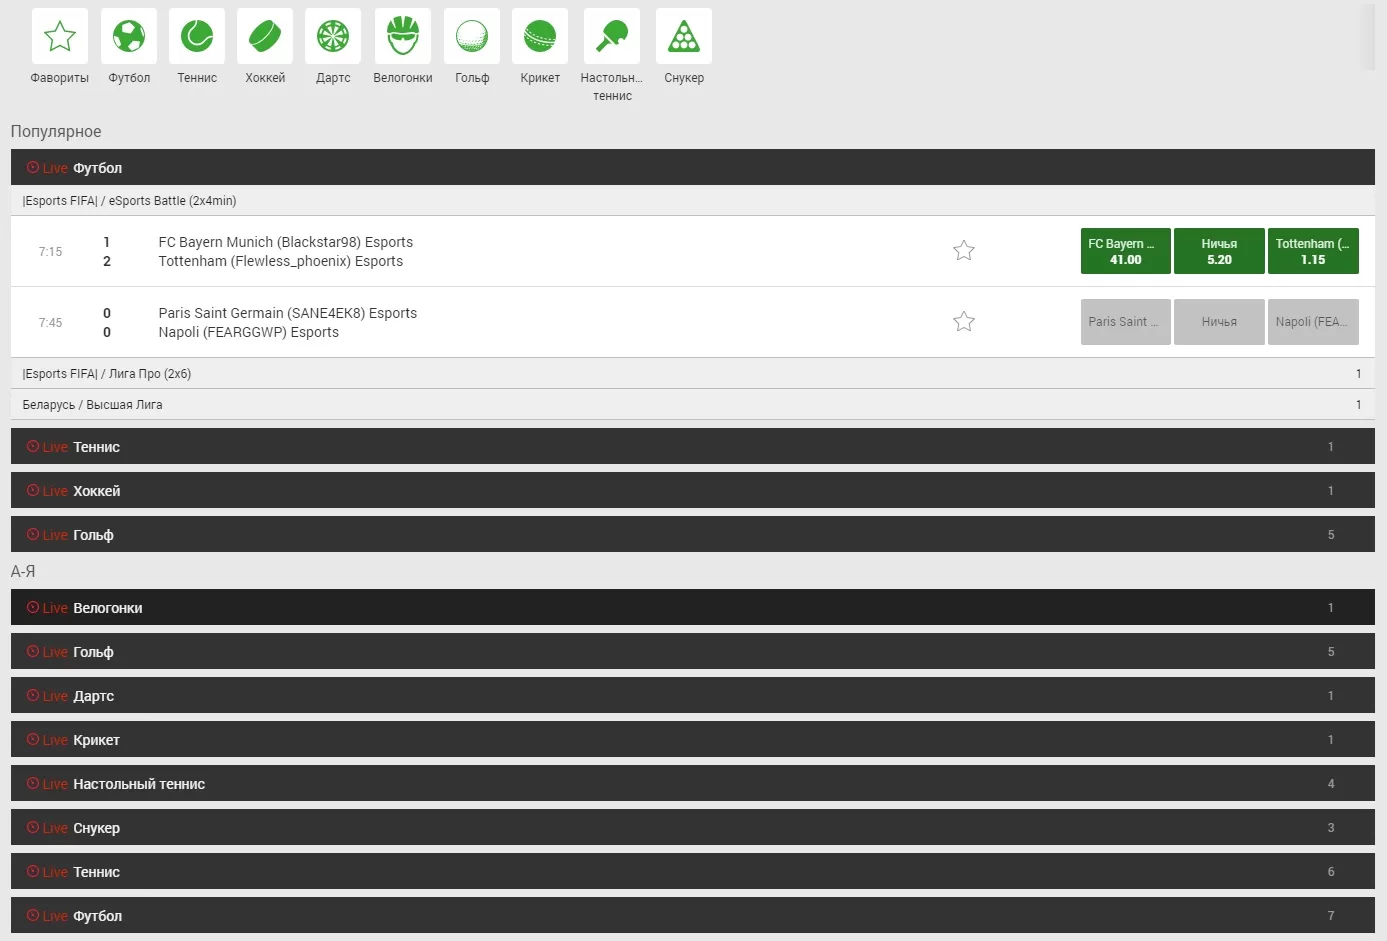This screenshot has width=1387, height=941.
Task: Collapse the Live Футбол popular header
Action: (x=692, y=168)
